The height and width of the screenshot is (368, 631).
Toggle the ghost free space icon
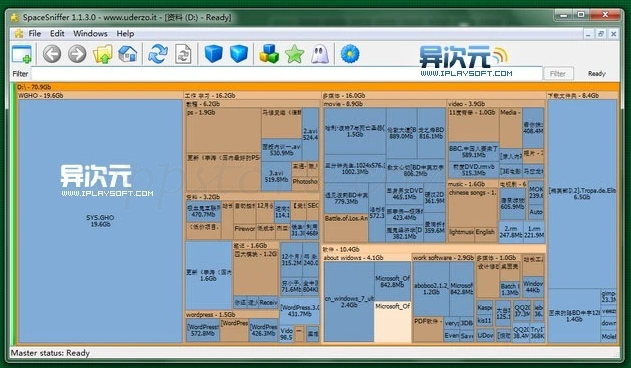320,54
